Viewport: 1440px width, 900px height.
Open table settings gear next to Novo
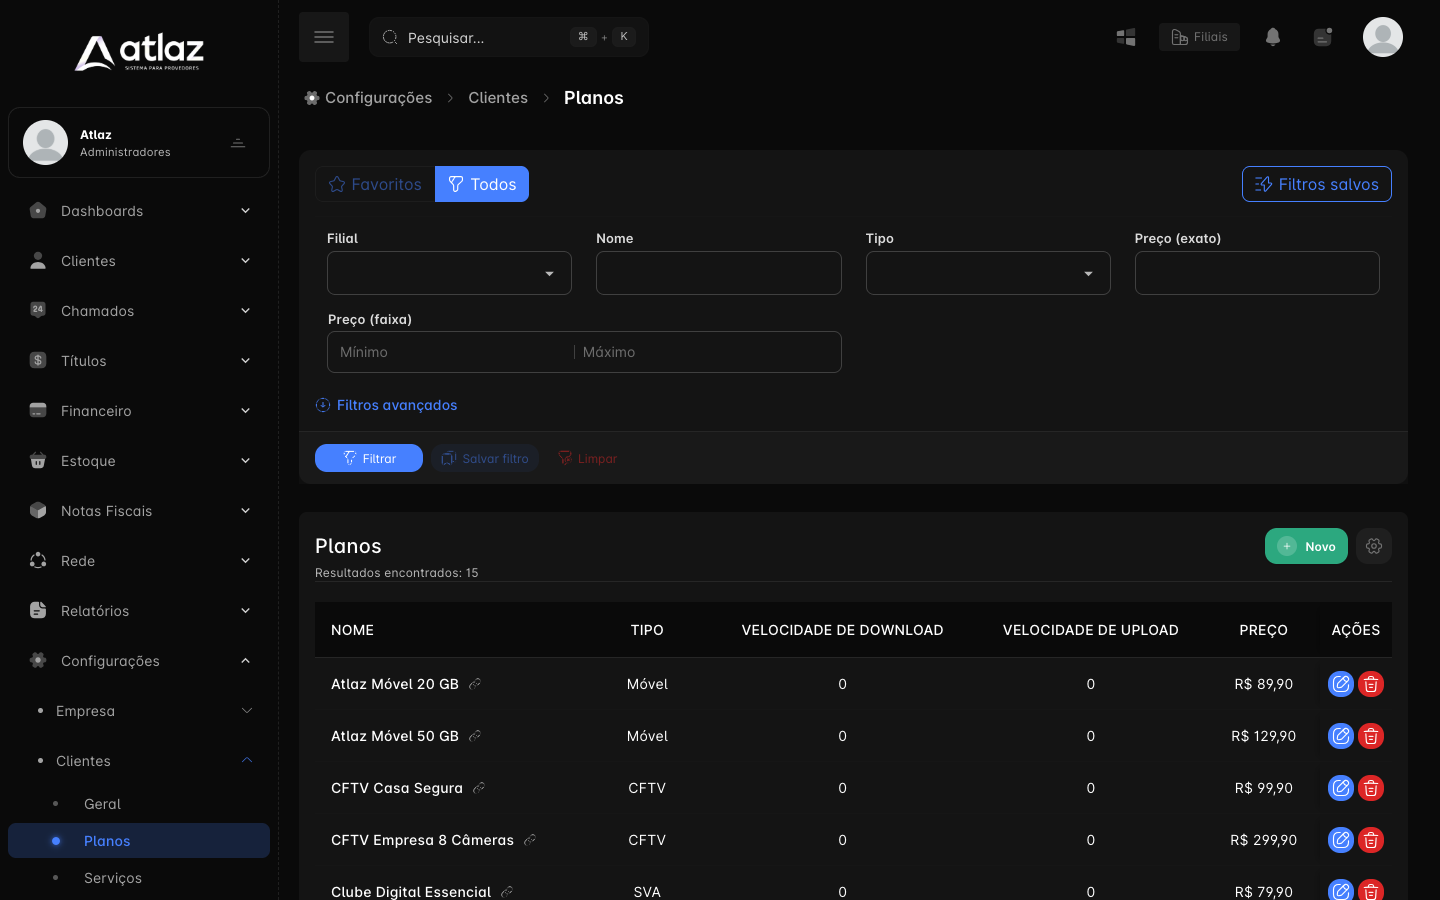(x=1374, y=546)
